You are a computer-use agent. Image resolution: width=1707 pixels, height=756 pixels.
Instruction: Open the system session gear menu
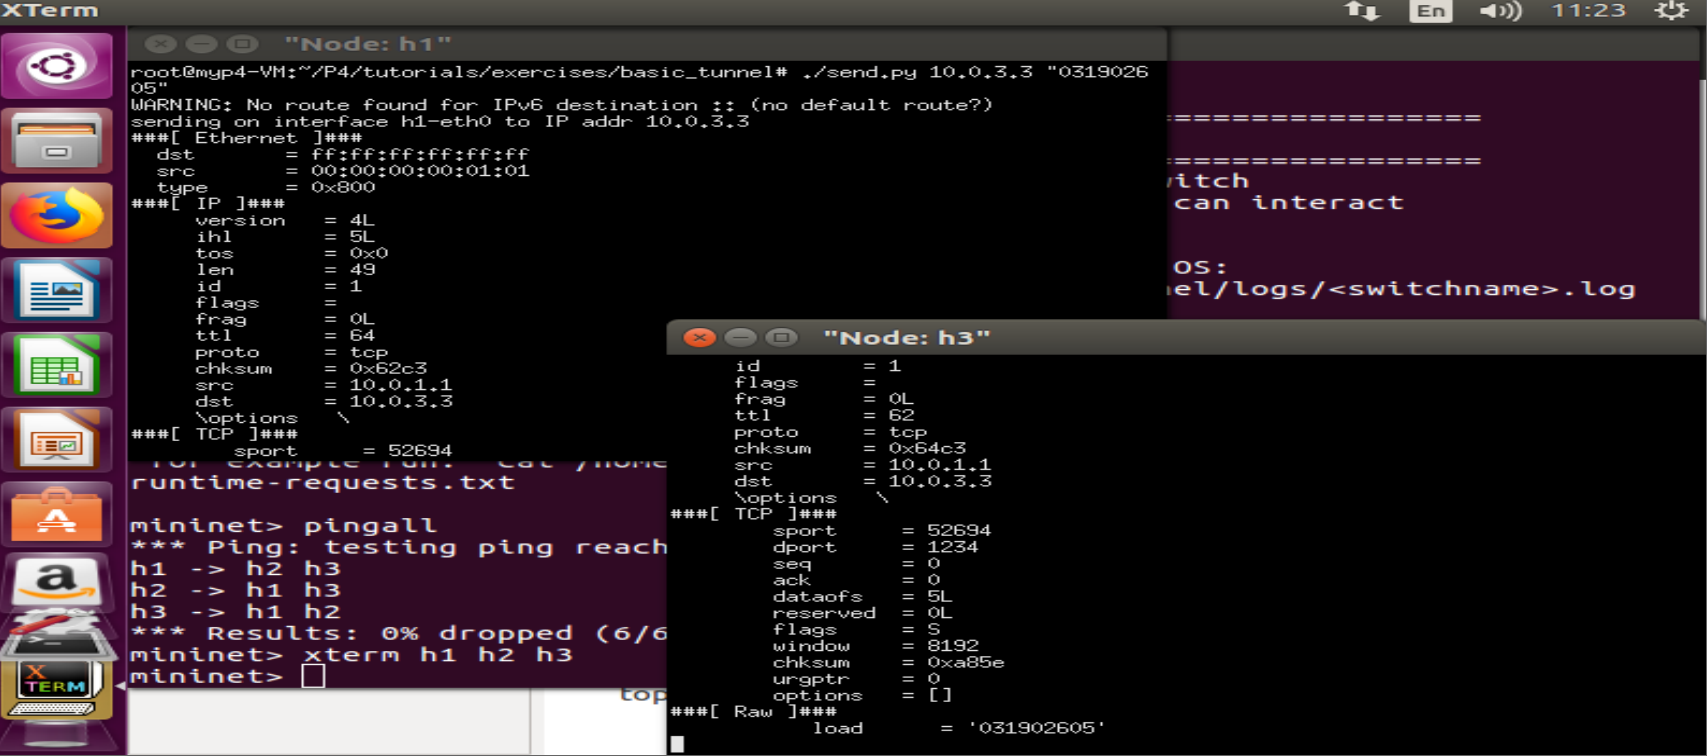tap(1671, 11)
